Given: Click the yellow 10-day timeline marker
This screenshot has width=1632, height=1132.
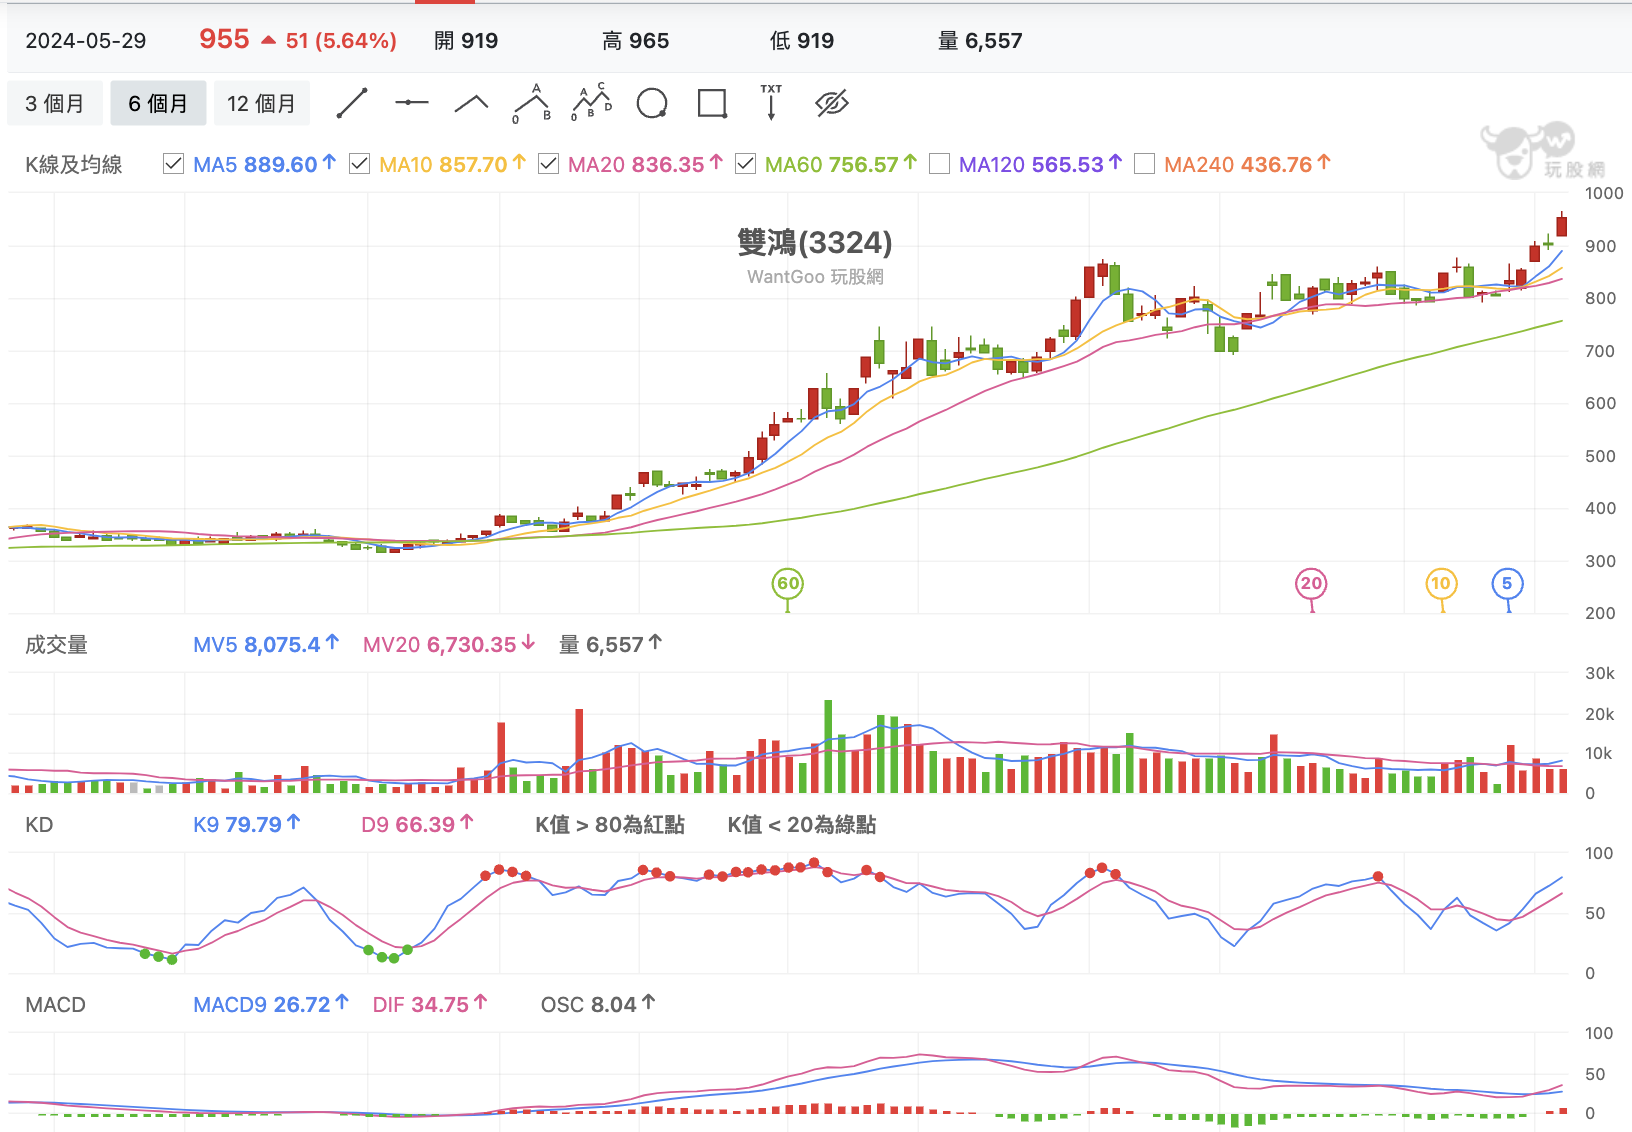Looking at the screenshot, I should [1440, 584].
